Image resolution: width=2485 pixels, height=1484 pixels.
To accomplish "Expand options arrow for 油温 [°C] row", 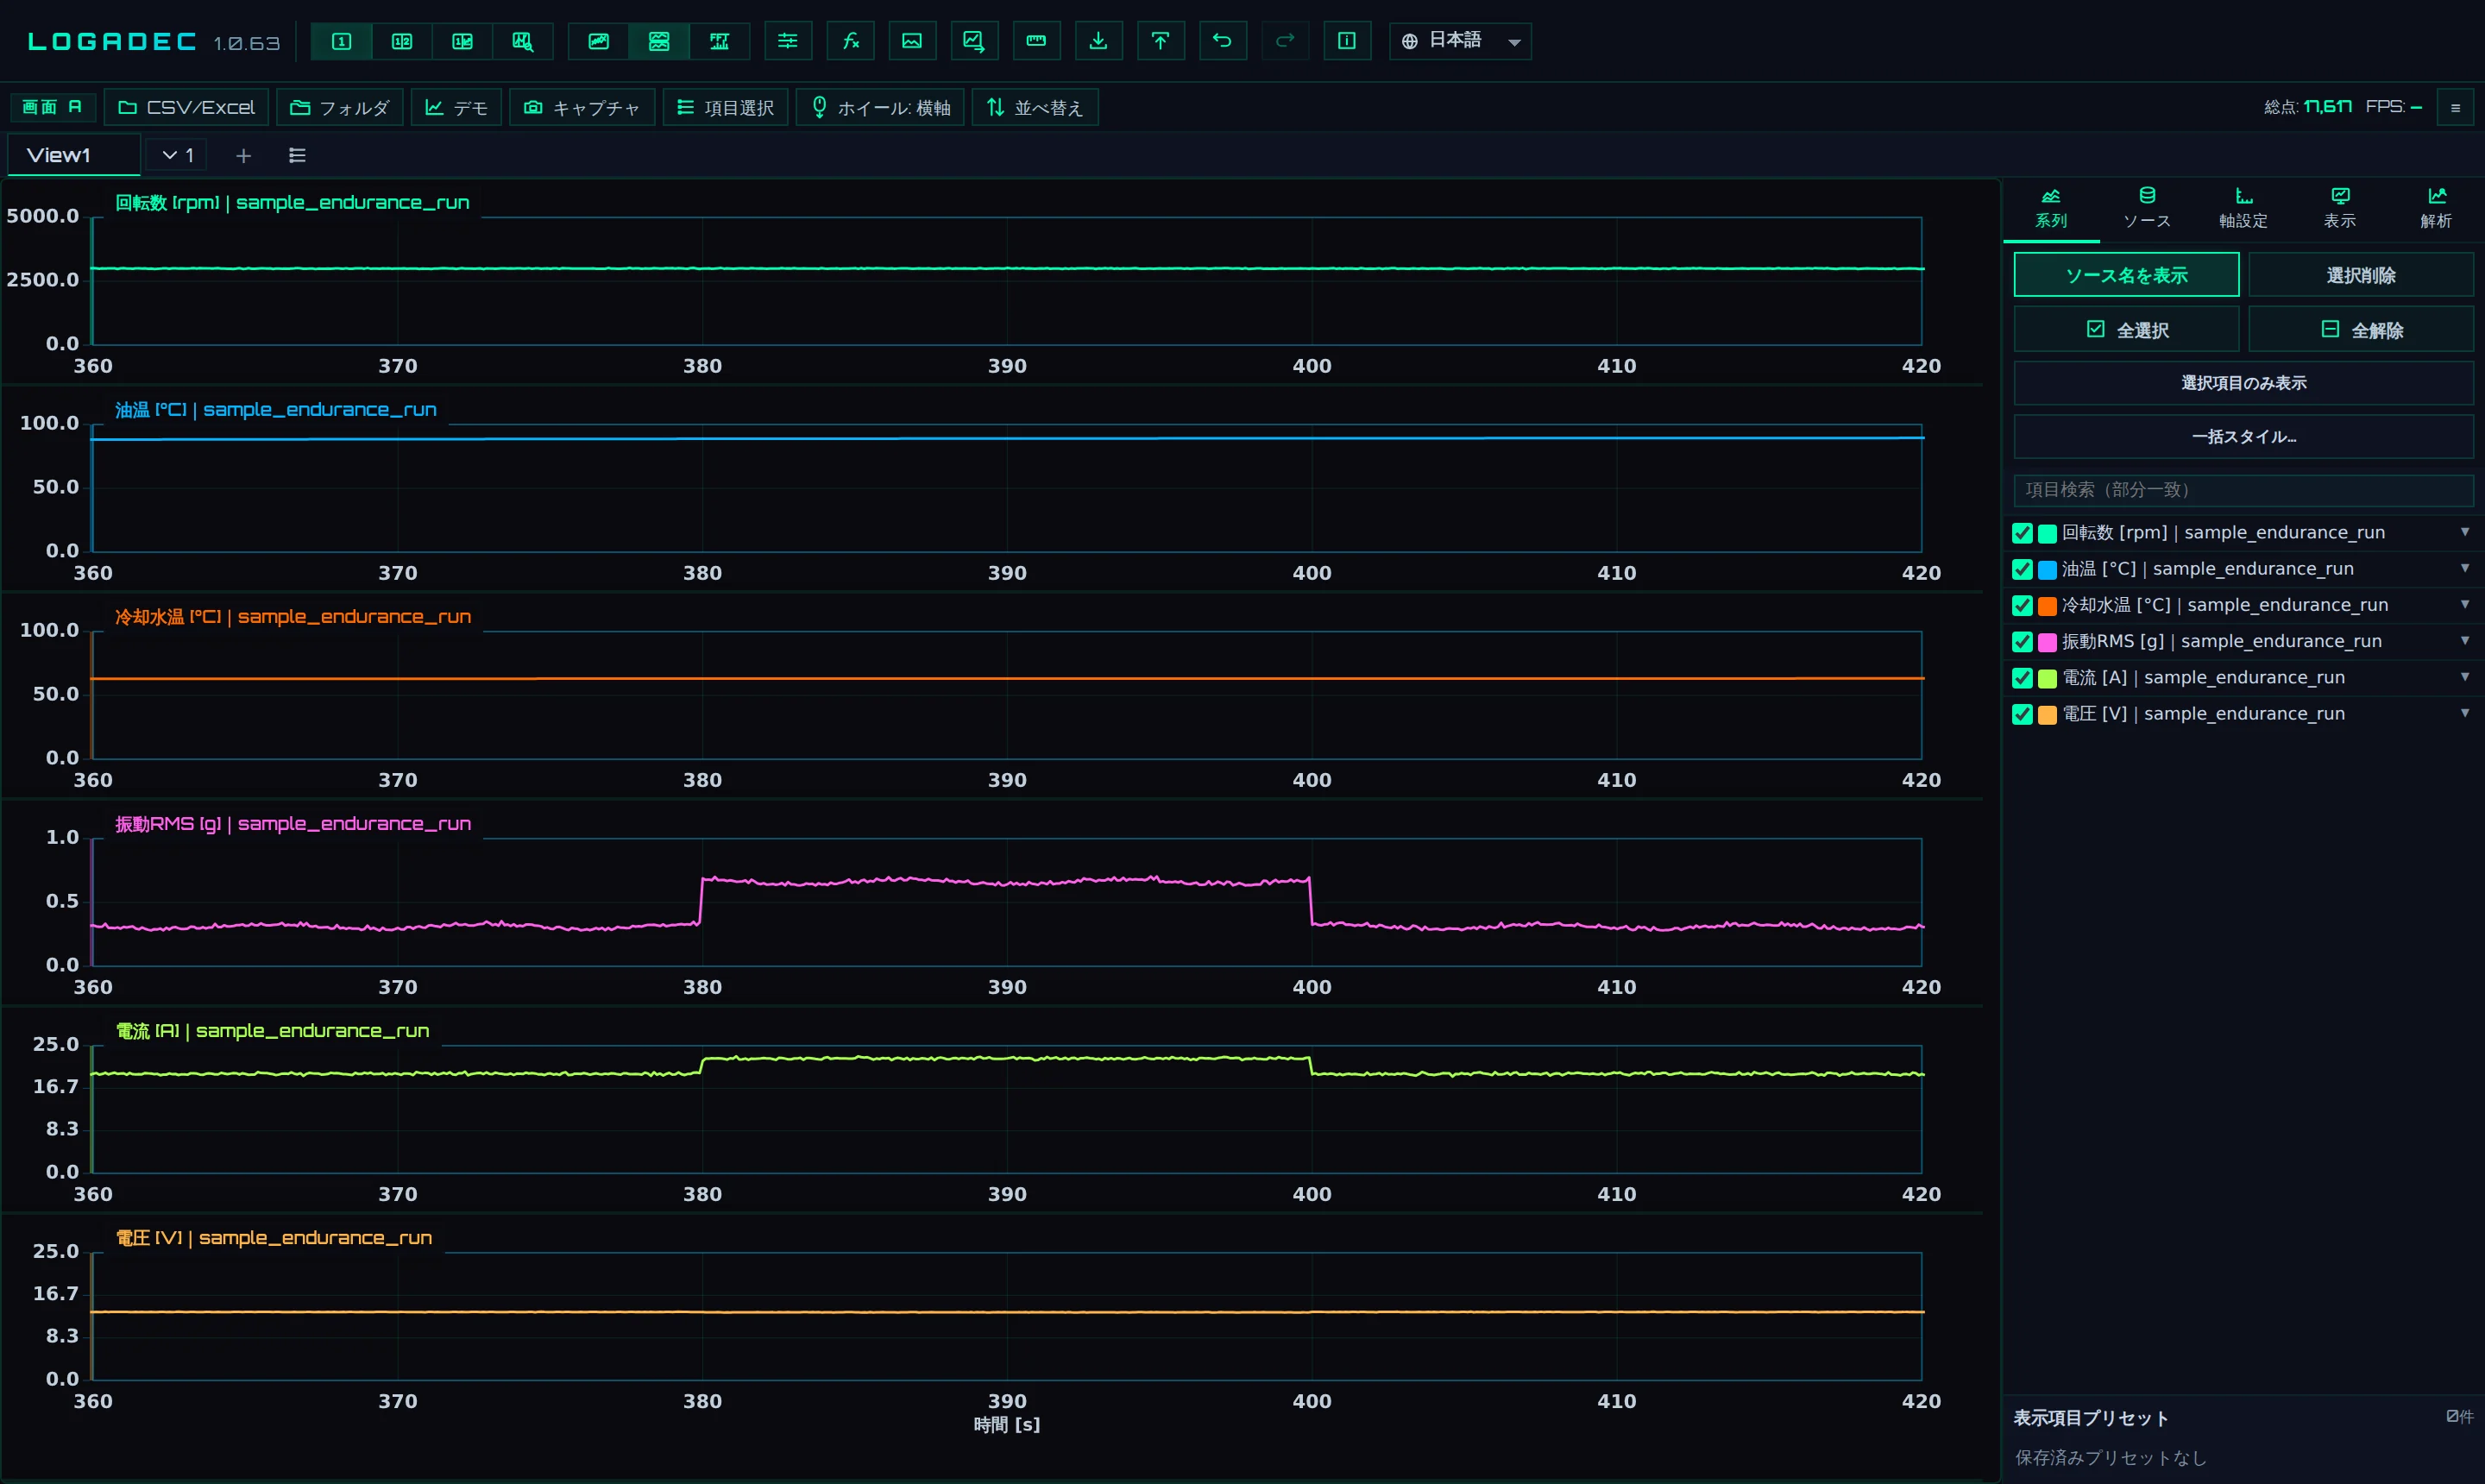I will 2465,568.
